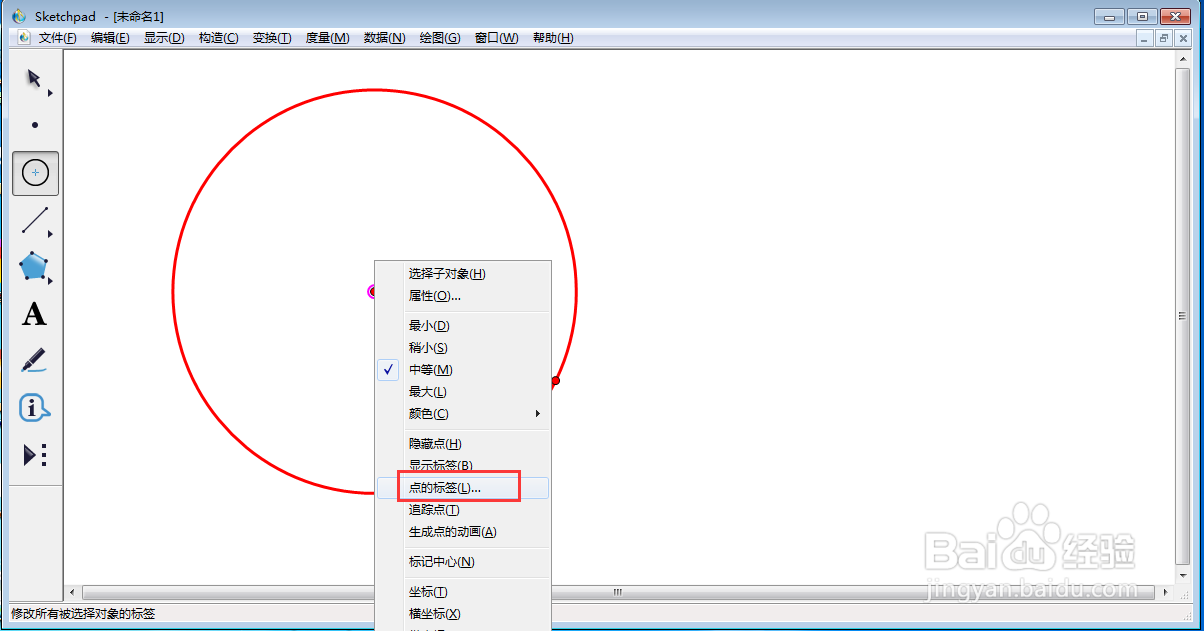The height and width of the screenshot is (631, 1204).
Task: Open the 文件(F) menu
Action: (58, 38)
